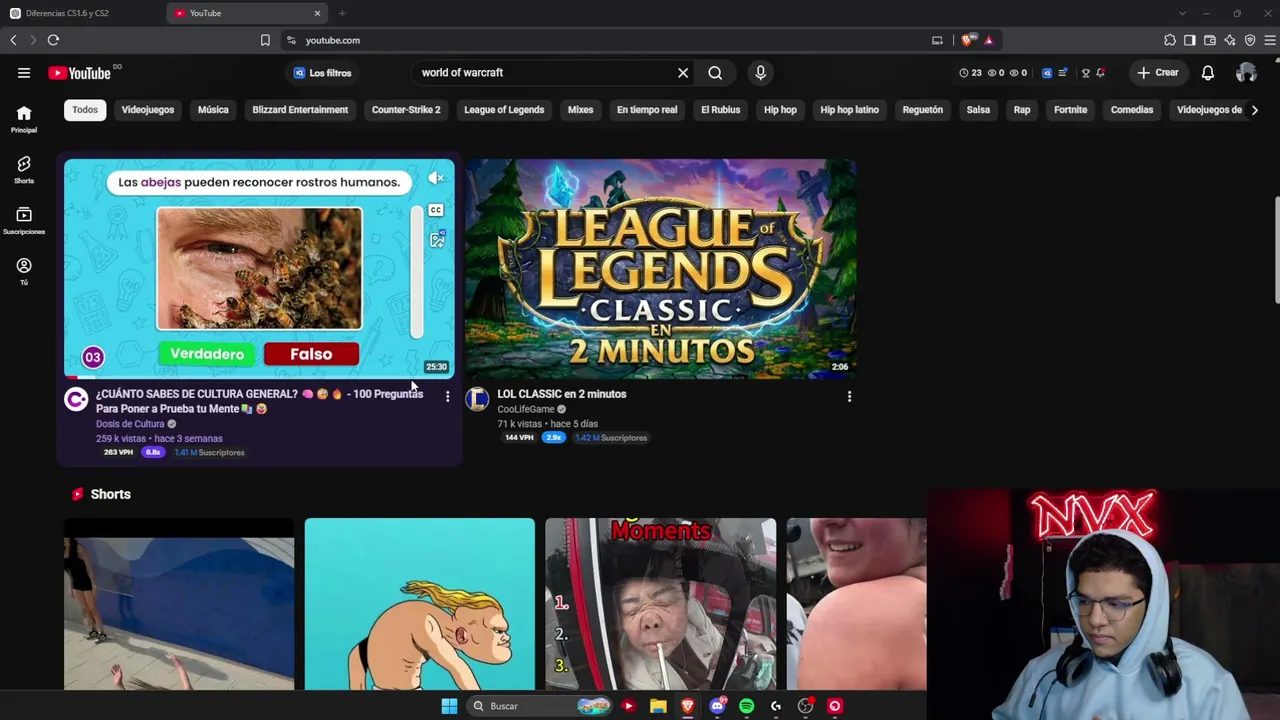
Task: Click the Los filtros button
Action: point(322,73)
